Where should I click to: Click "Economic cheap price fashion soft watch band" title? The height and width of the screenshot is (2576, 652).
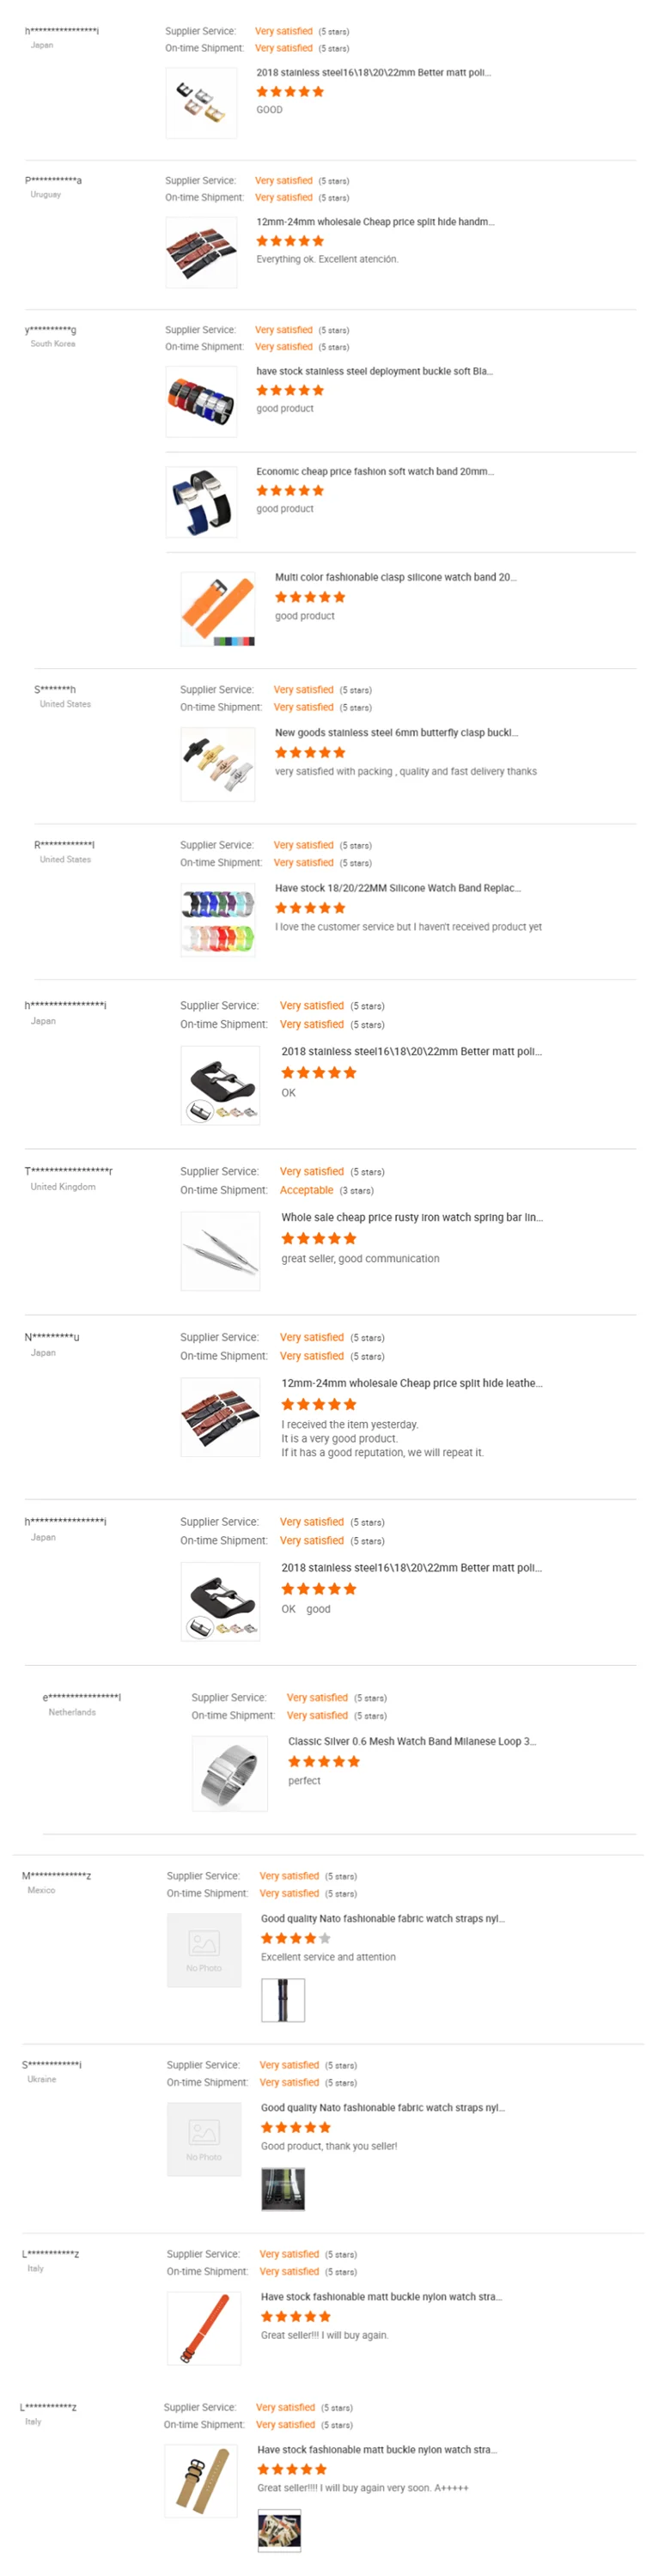tap(374, 471)
